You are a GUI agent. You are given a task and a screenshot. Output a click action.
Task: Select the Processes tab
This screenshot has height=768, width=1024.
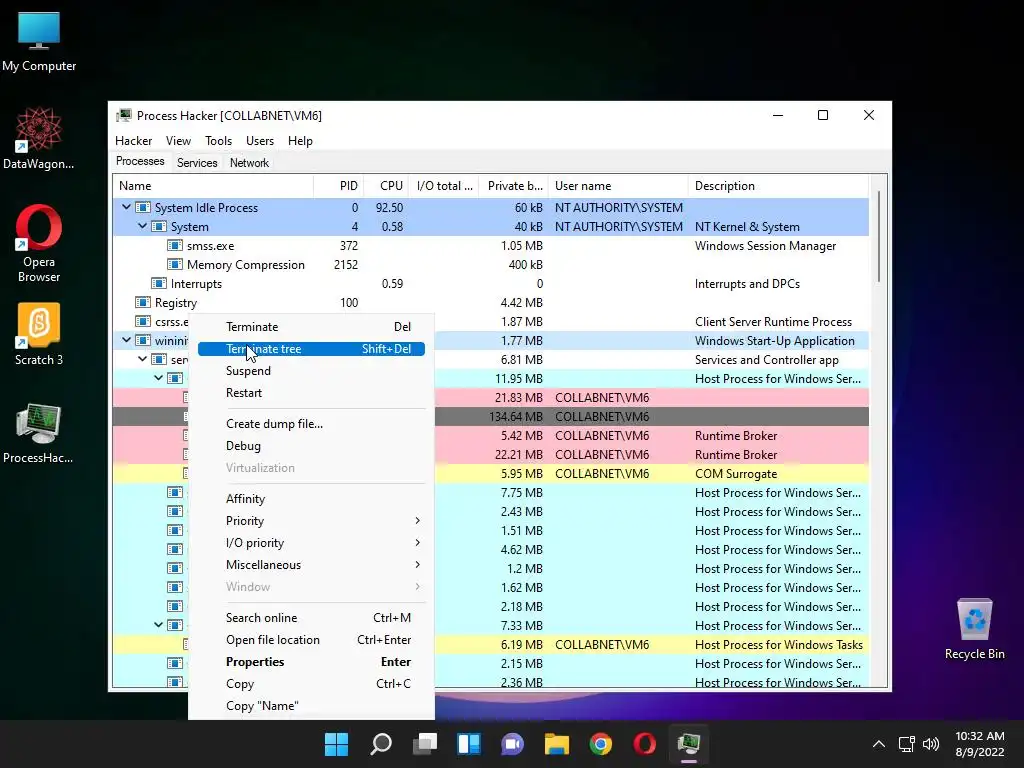[140, 161]
